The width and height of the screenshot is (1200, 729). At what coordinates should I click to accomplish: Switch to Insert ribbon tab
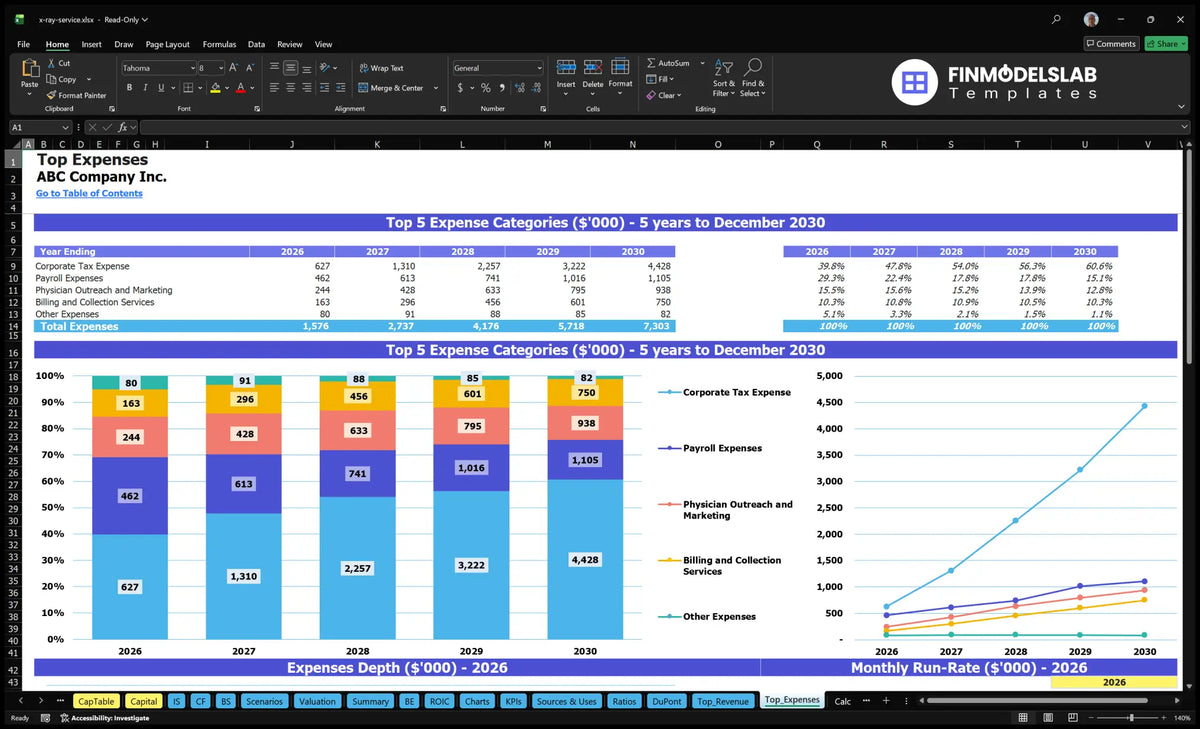(x=91, y=44)
